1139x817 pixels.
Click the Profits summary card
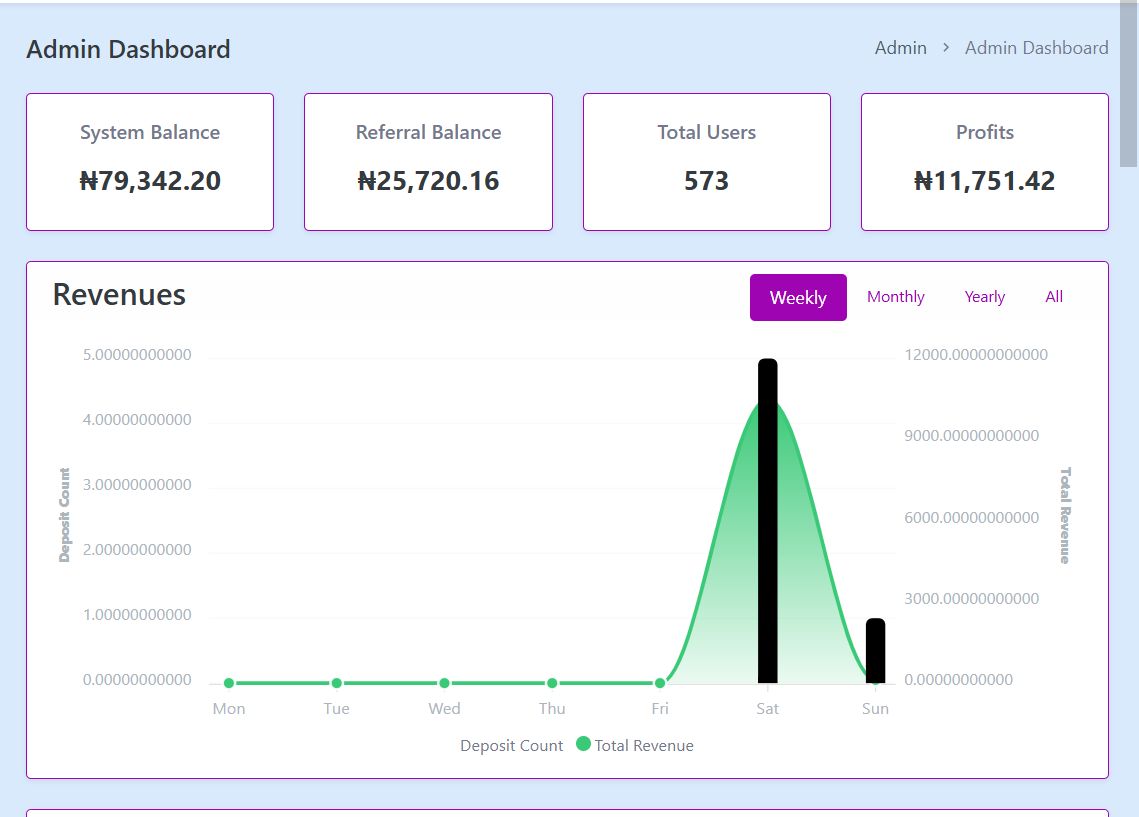pyautogui.click(x=984, y=162)
